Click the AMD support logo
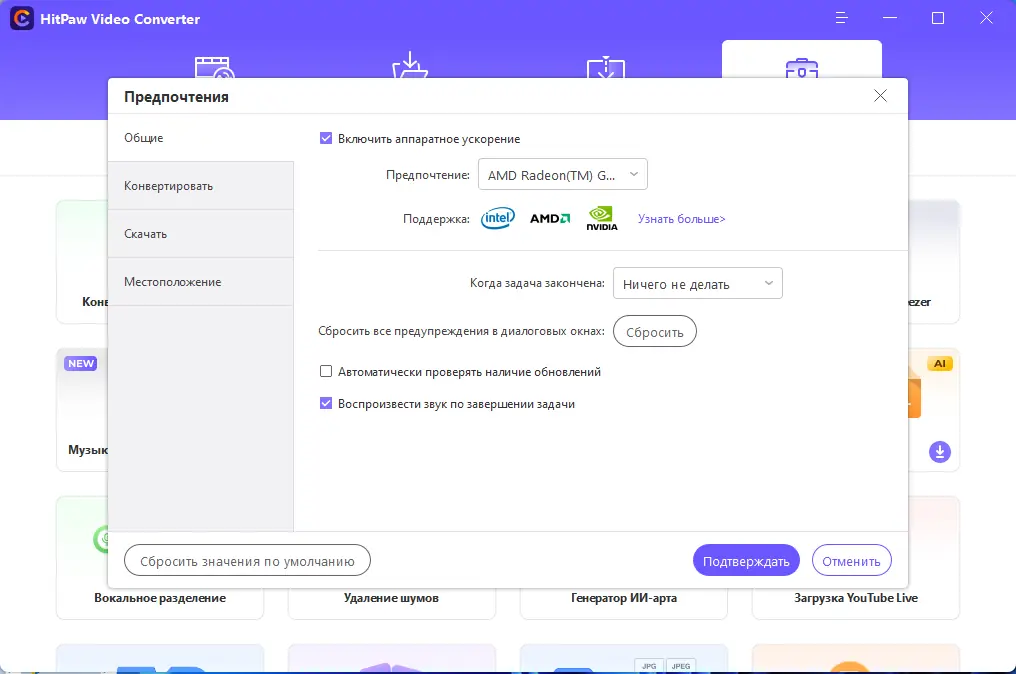This screenshot has width=1016, height=674. click(549, 218)
